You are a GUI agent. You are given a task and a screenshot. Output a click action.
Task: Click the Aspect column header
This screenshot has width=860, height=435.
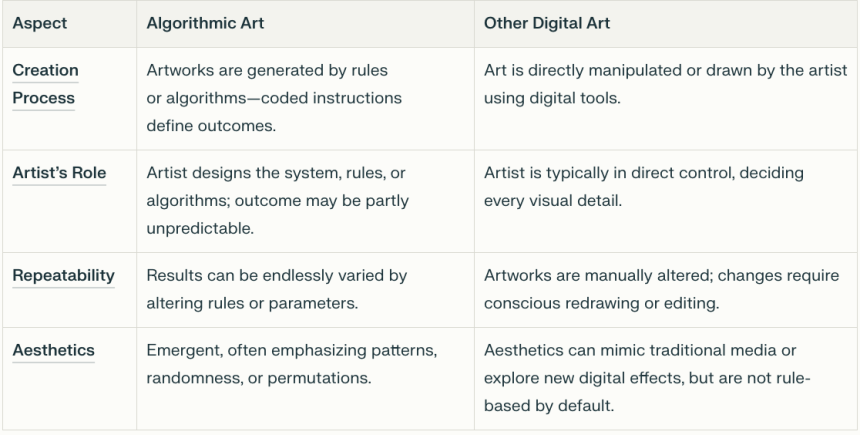[39, 23]
